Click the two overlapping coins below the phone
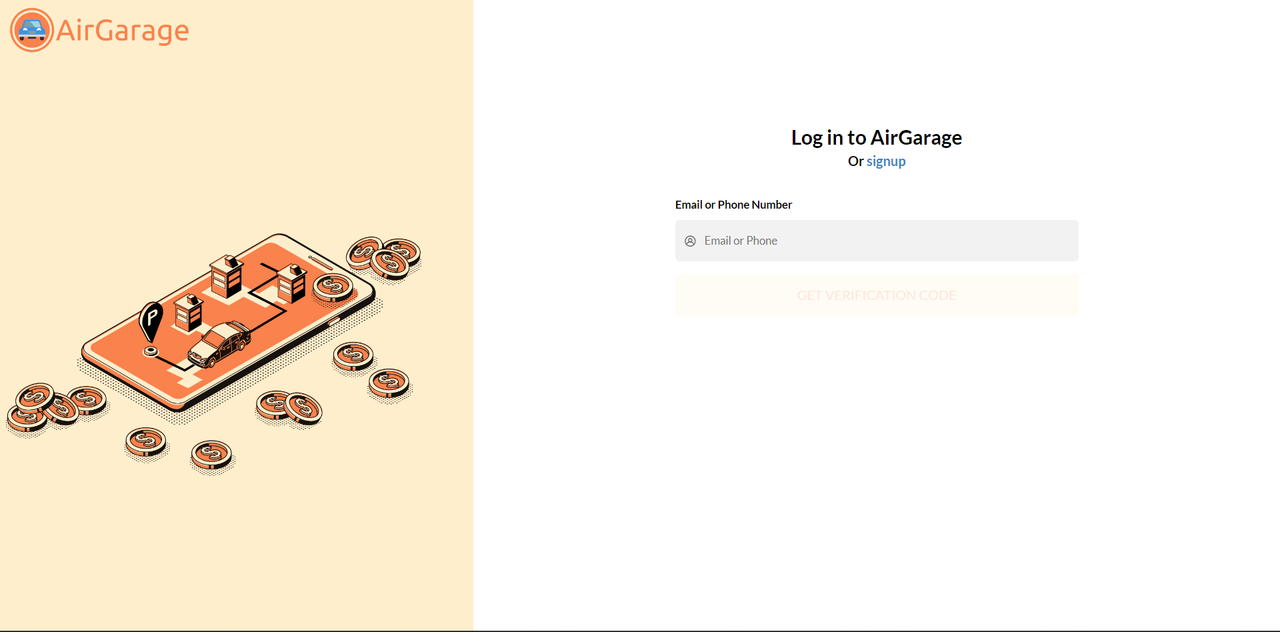1280x632 pixels. (290, 408)
